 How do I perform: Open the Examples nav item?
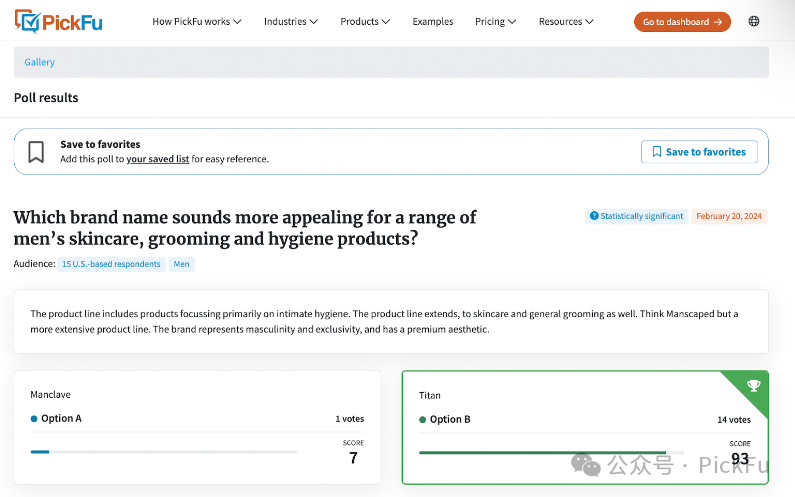tap(433, 21)
